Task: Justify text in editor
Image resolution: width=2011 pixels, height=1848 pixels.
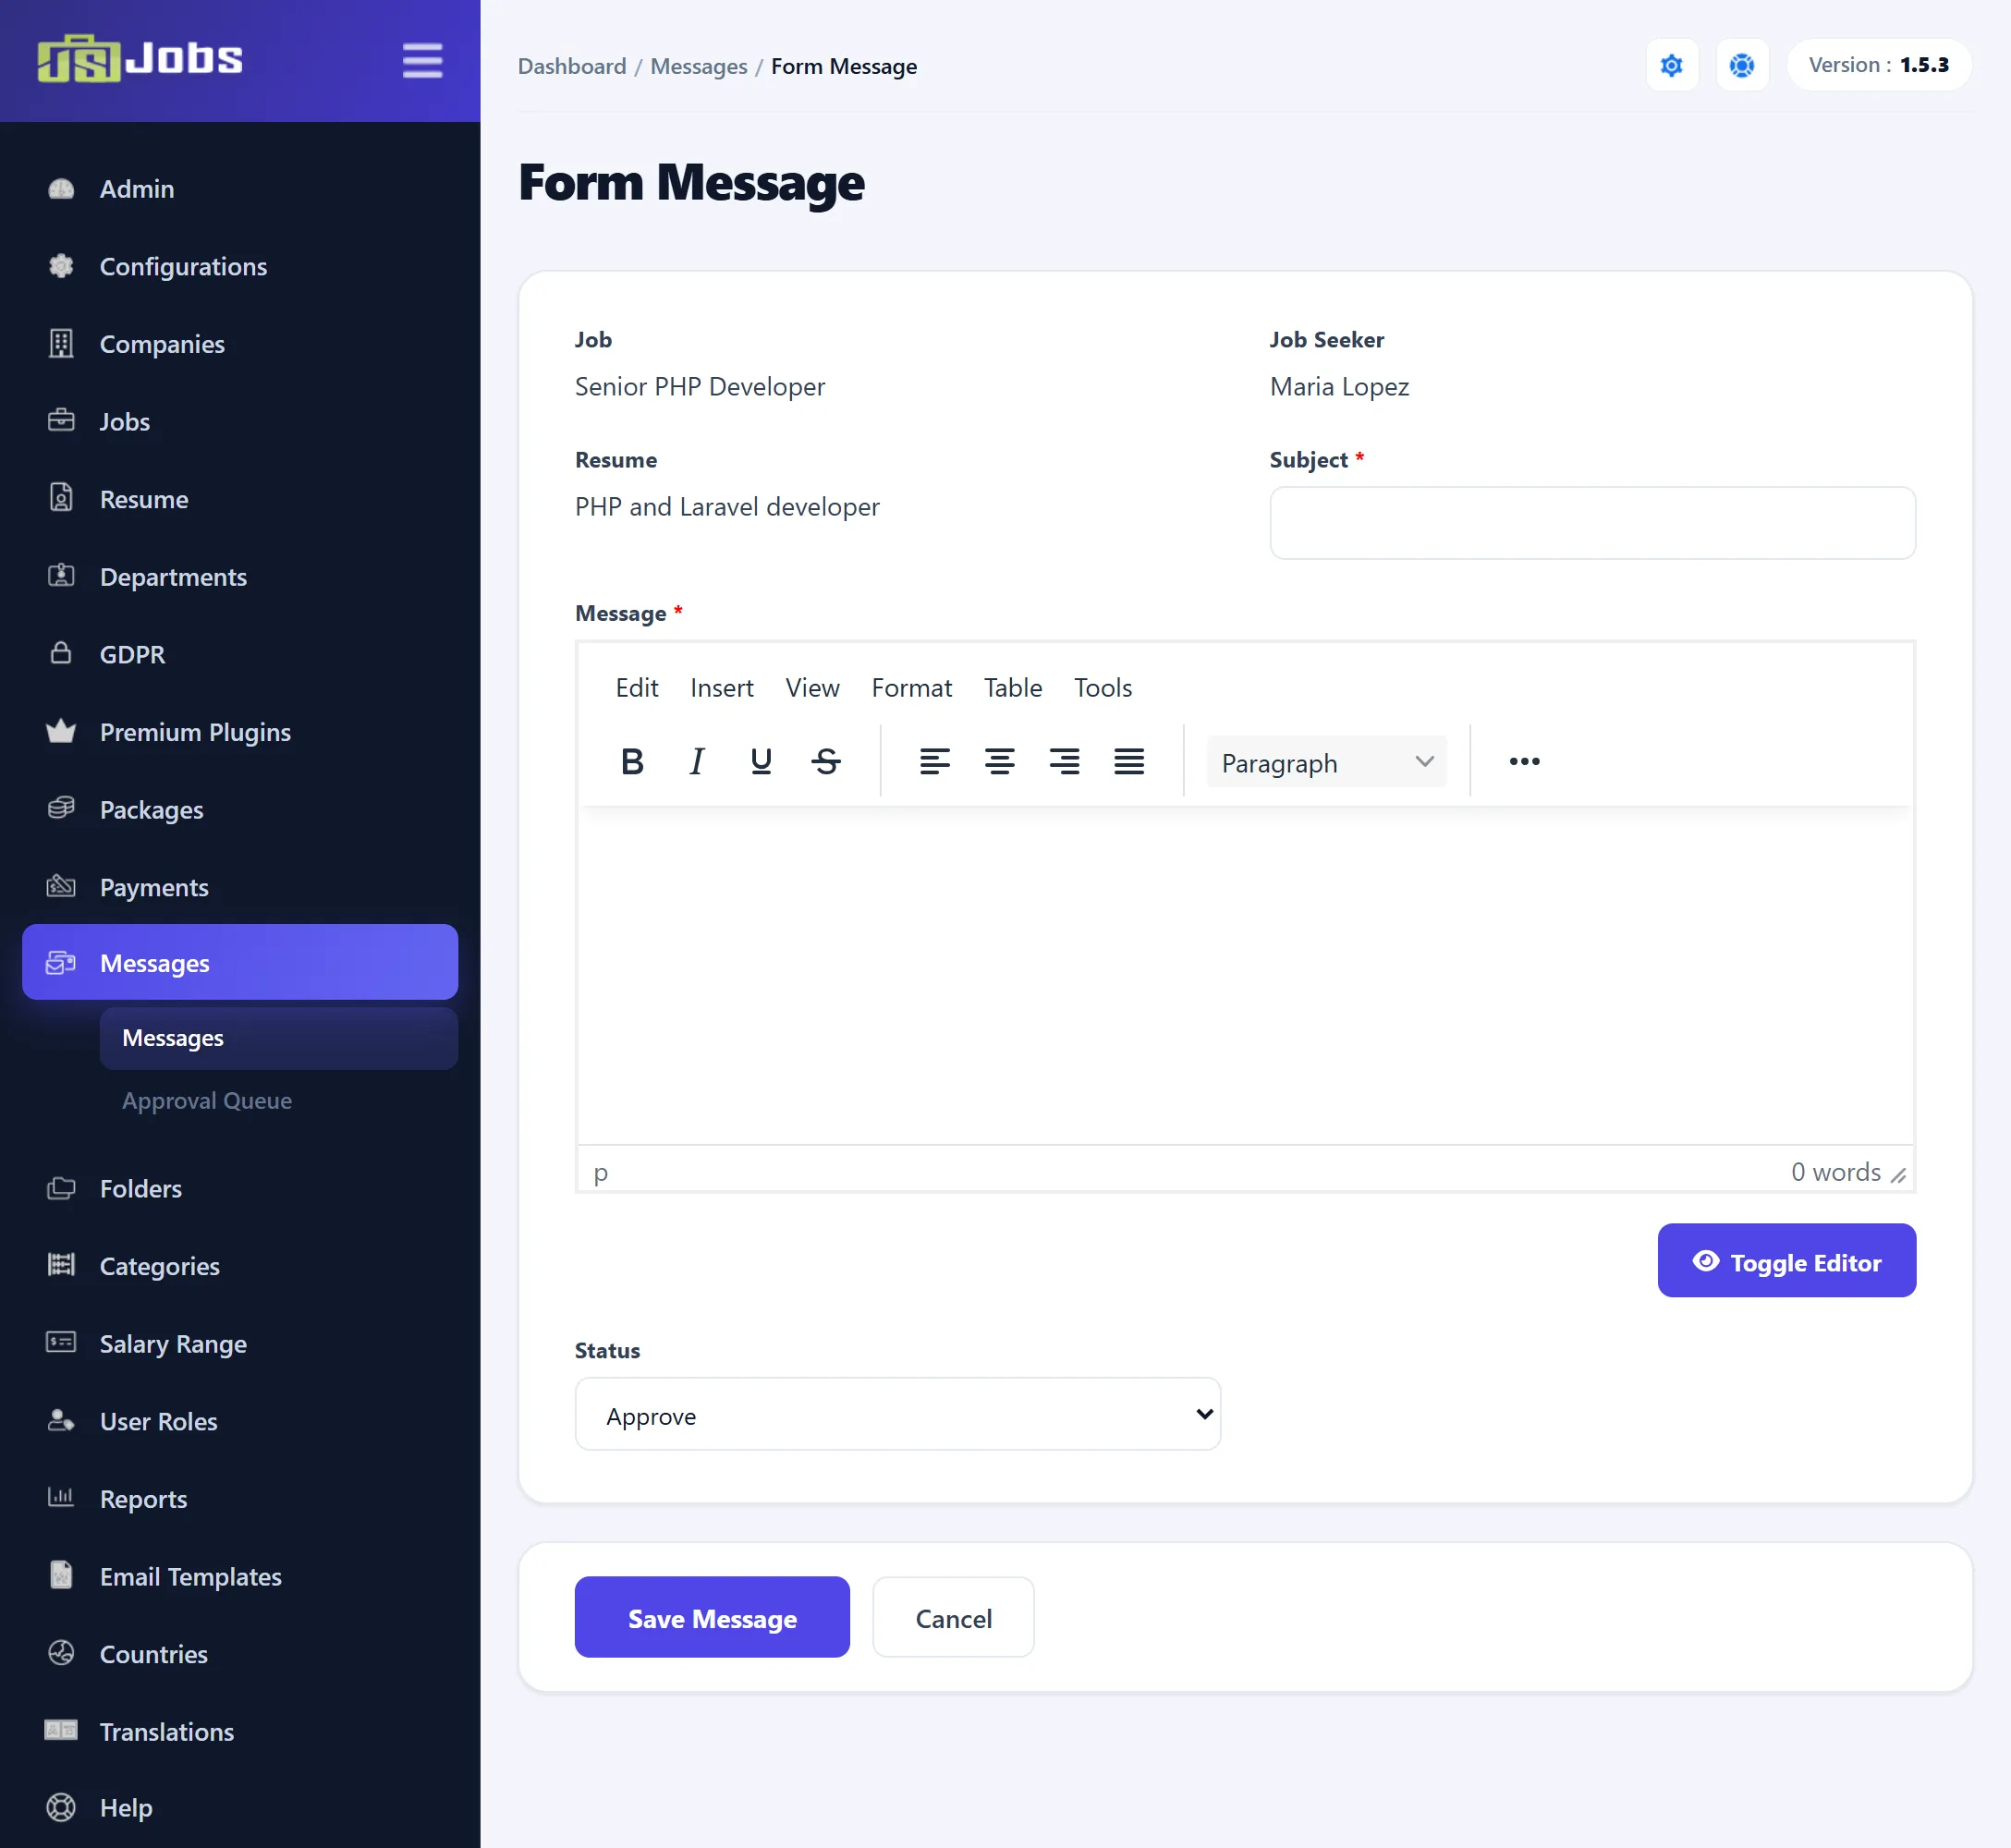Action: pyautogui.click(x=1129, y=761)
